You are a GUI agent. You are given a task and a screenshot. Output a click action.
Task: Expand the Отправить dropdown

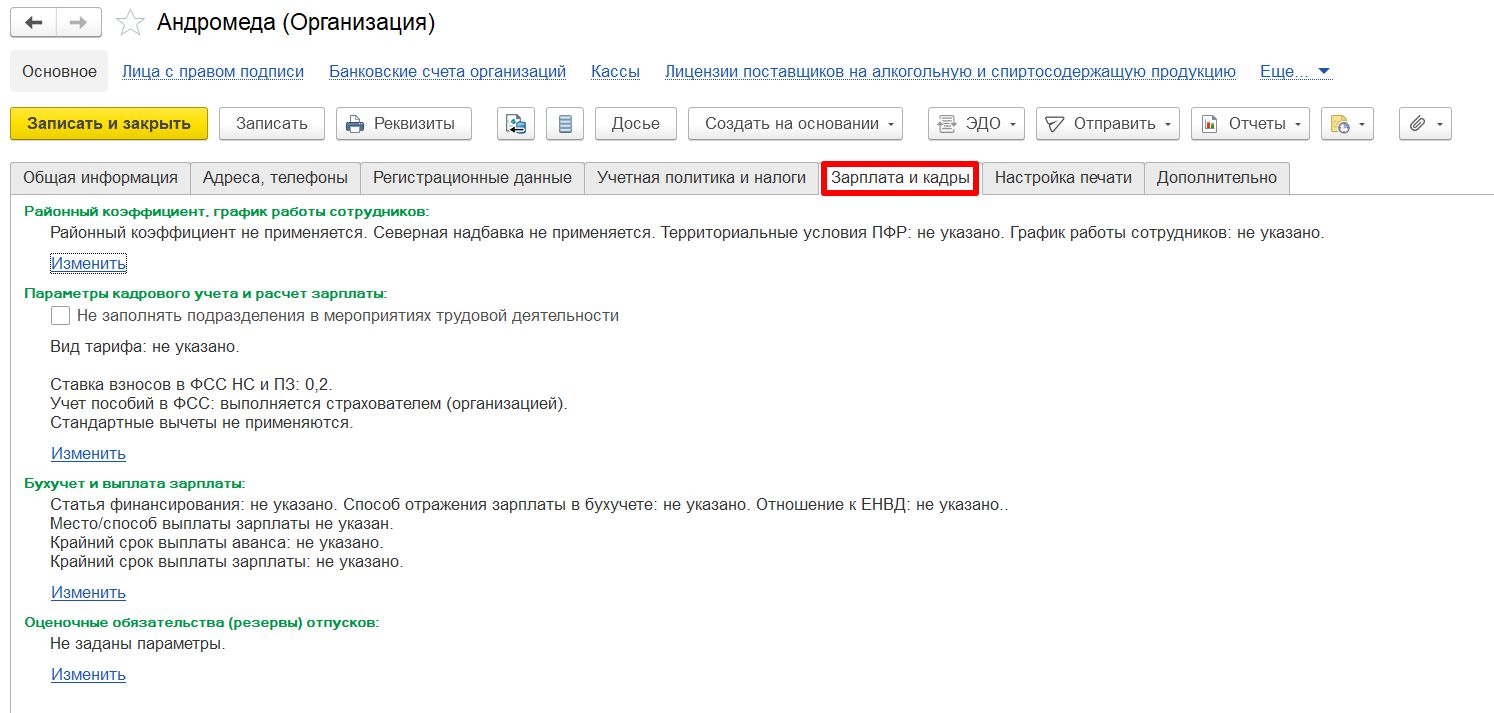[x=1107, y=124]
